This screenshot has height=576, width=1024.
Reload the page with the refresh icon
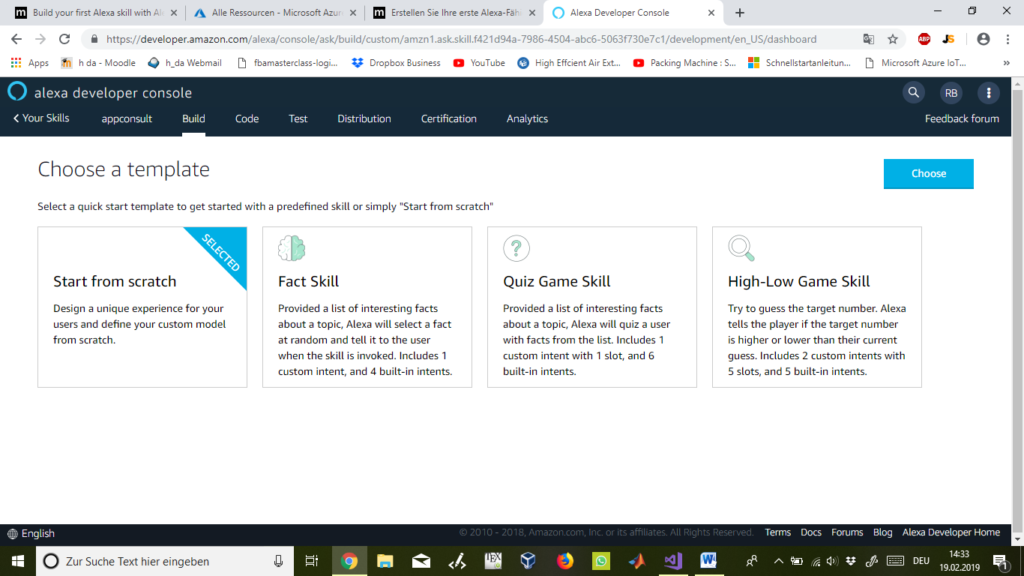[64, 39]
